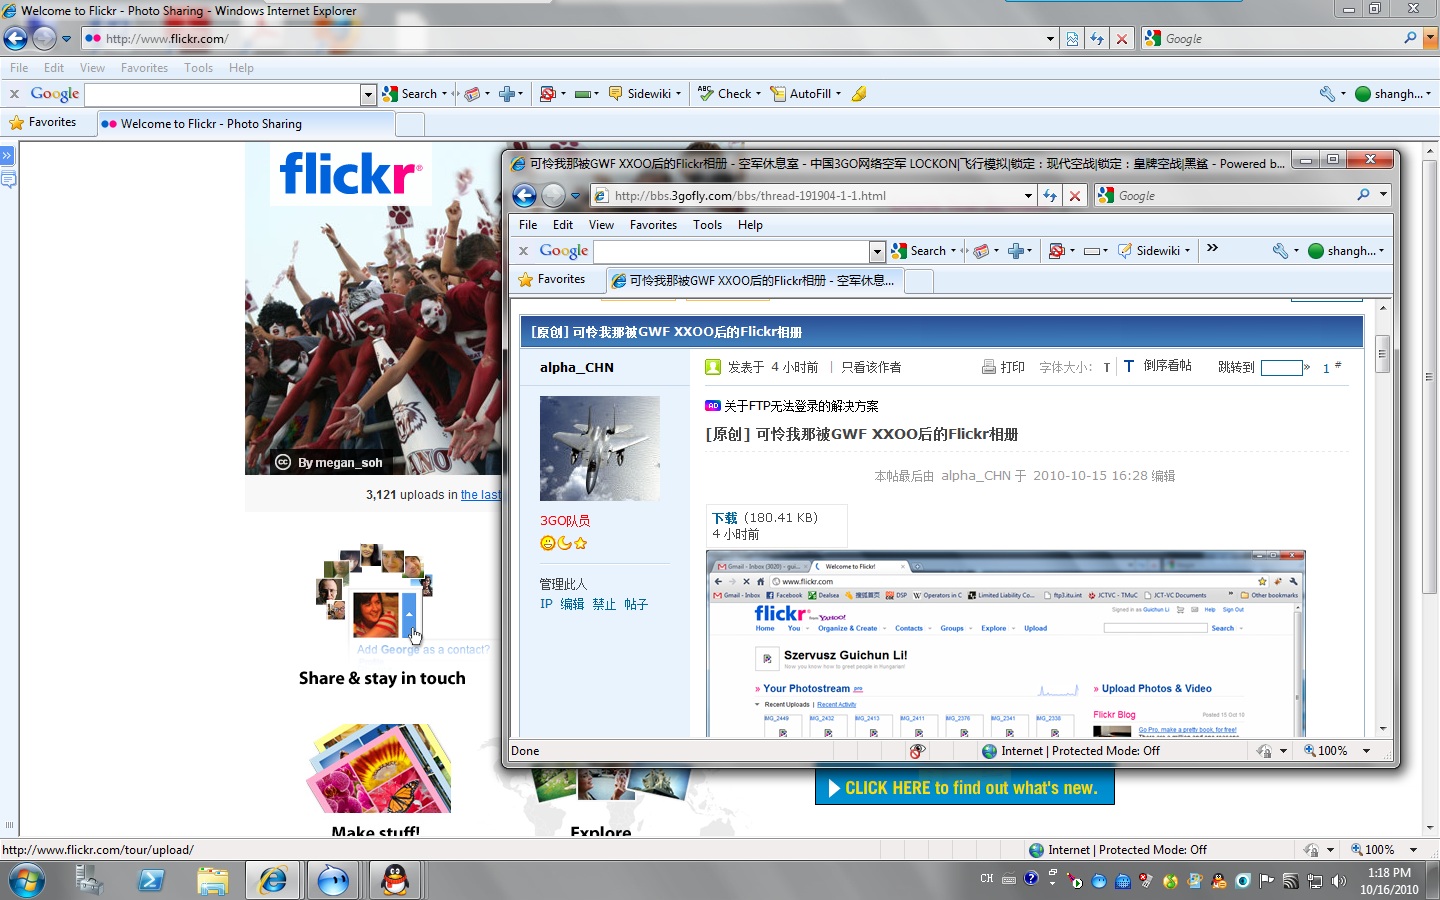The image size is (1440, 900).
Task: Click the highlighter icon in Flickr window toolbar
Action: [859, 94]
